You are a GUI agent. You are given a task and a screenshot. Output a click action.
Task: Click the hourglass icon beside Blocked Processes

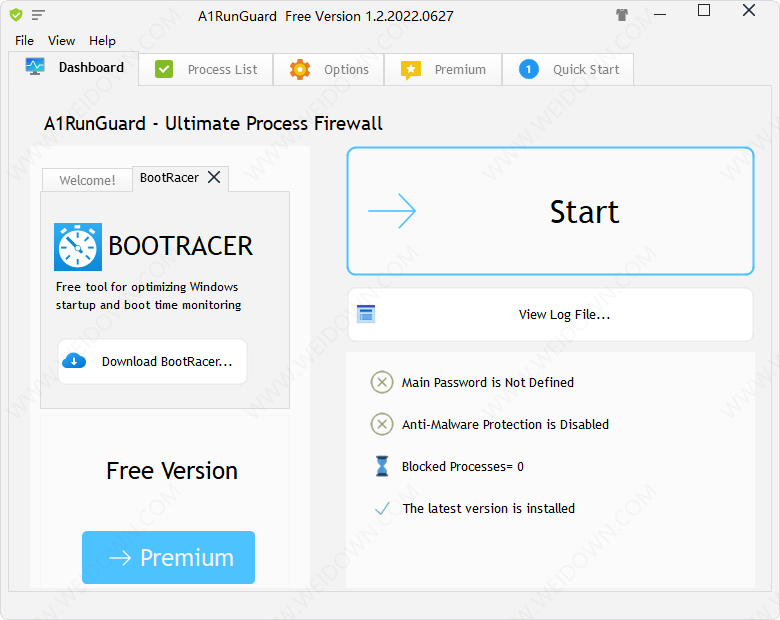381,466
